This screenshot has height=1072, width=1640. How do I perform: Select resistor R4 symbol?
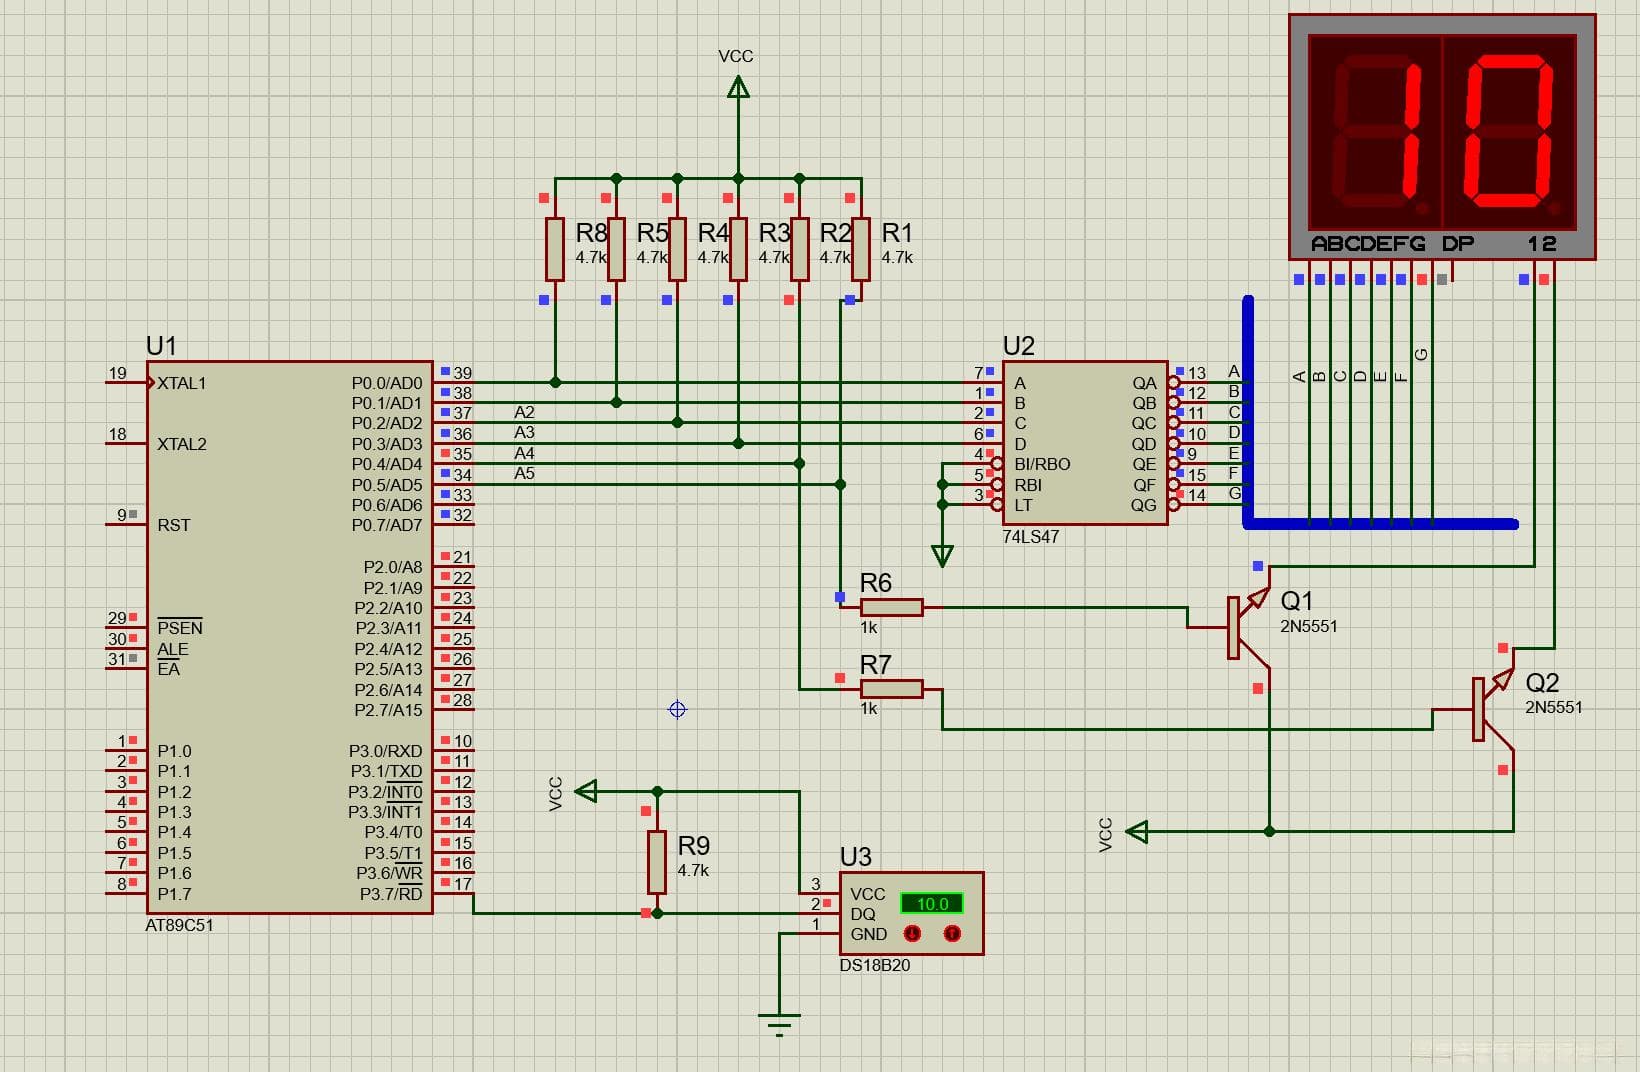pyautogui.click(x=677, y=249)
